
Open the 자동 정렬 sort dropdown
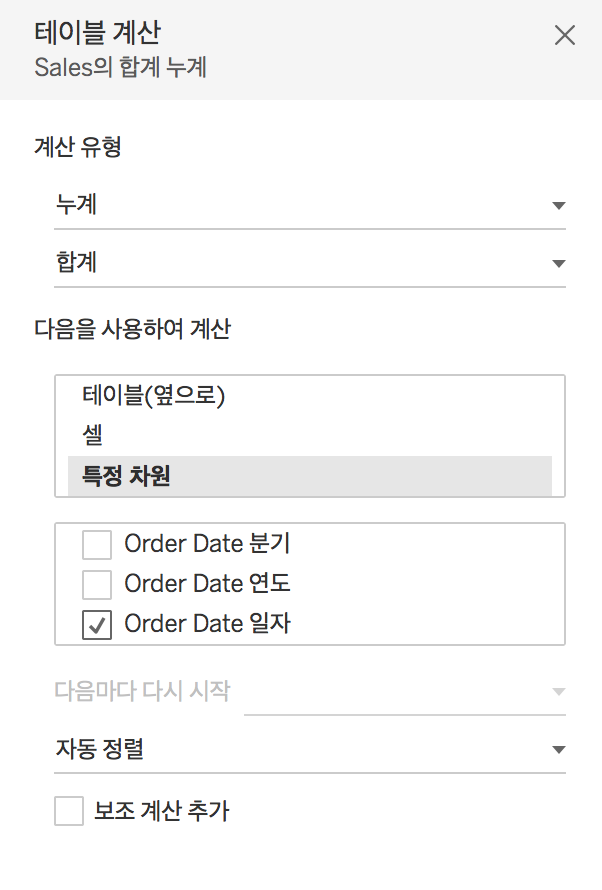click(300, 749)
